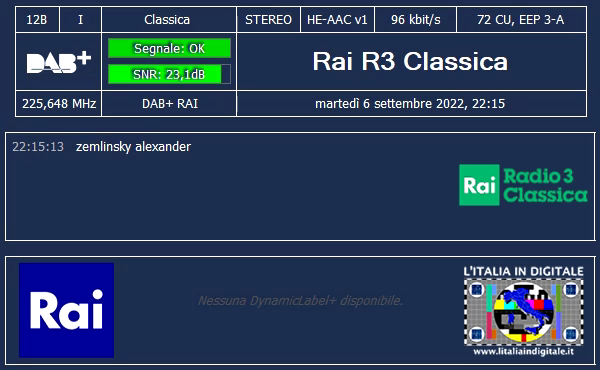Click the HE-AAC v1 codec cell
The image size is (600, 370).
pyautogui.click(x=337, y=20)
